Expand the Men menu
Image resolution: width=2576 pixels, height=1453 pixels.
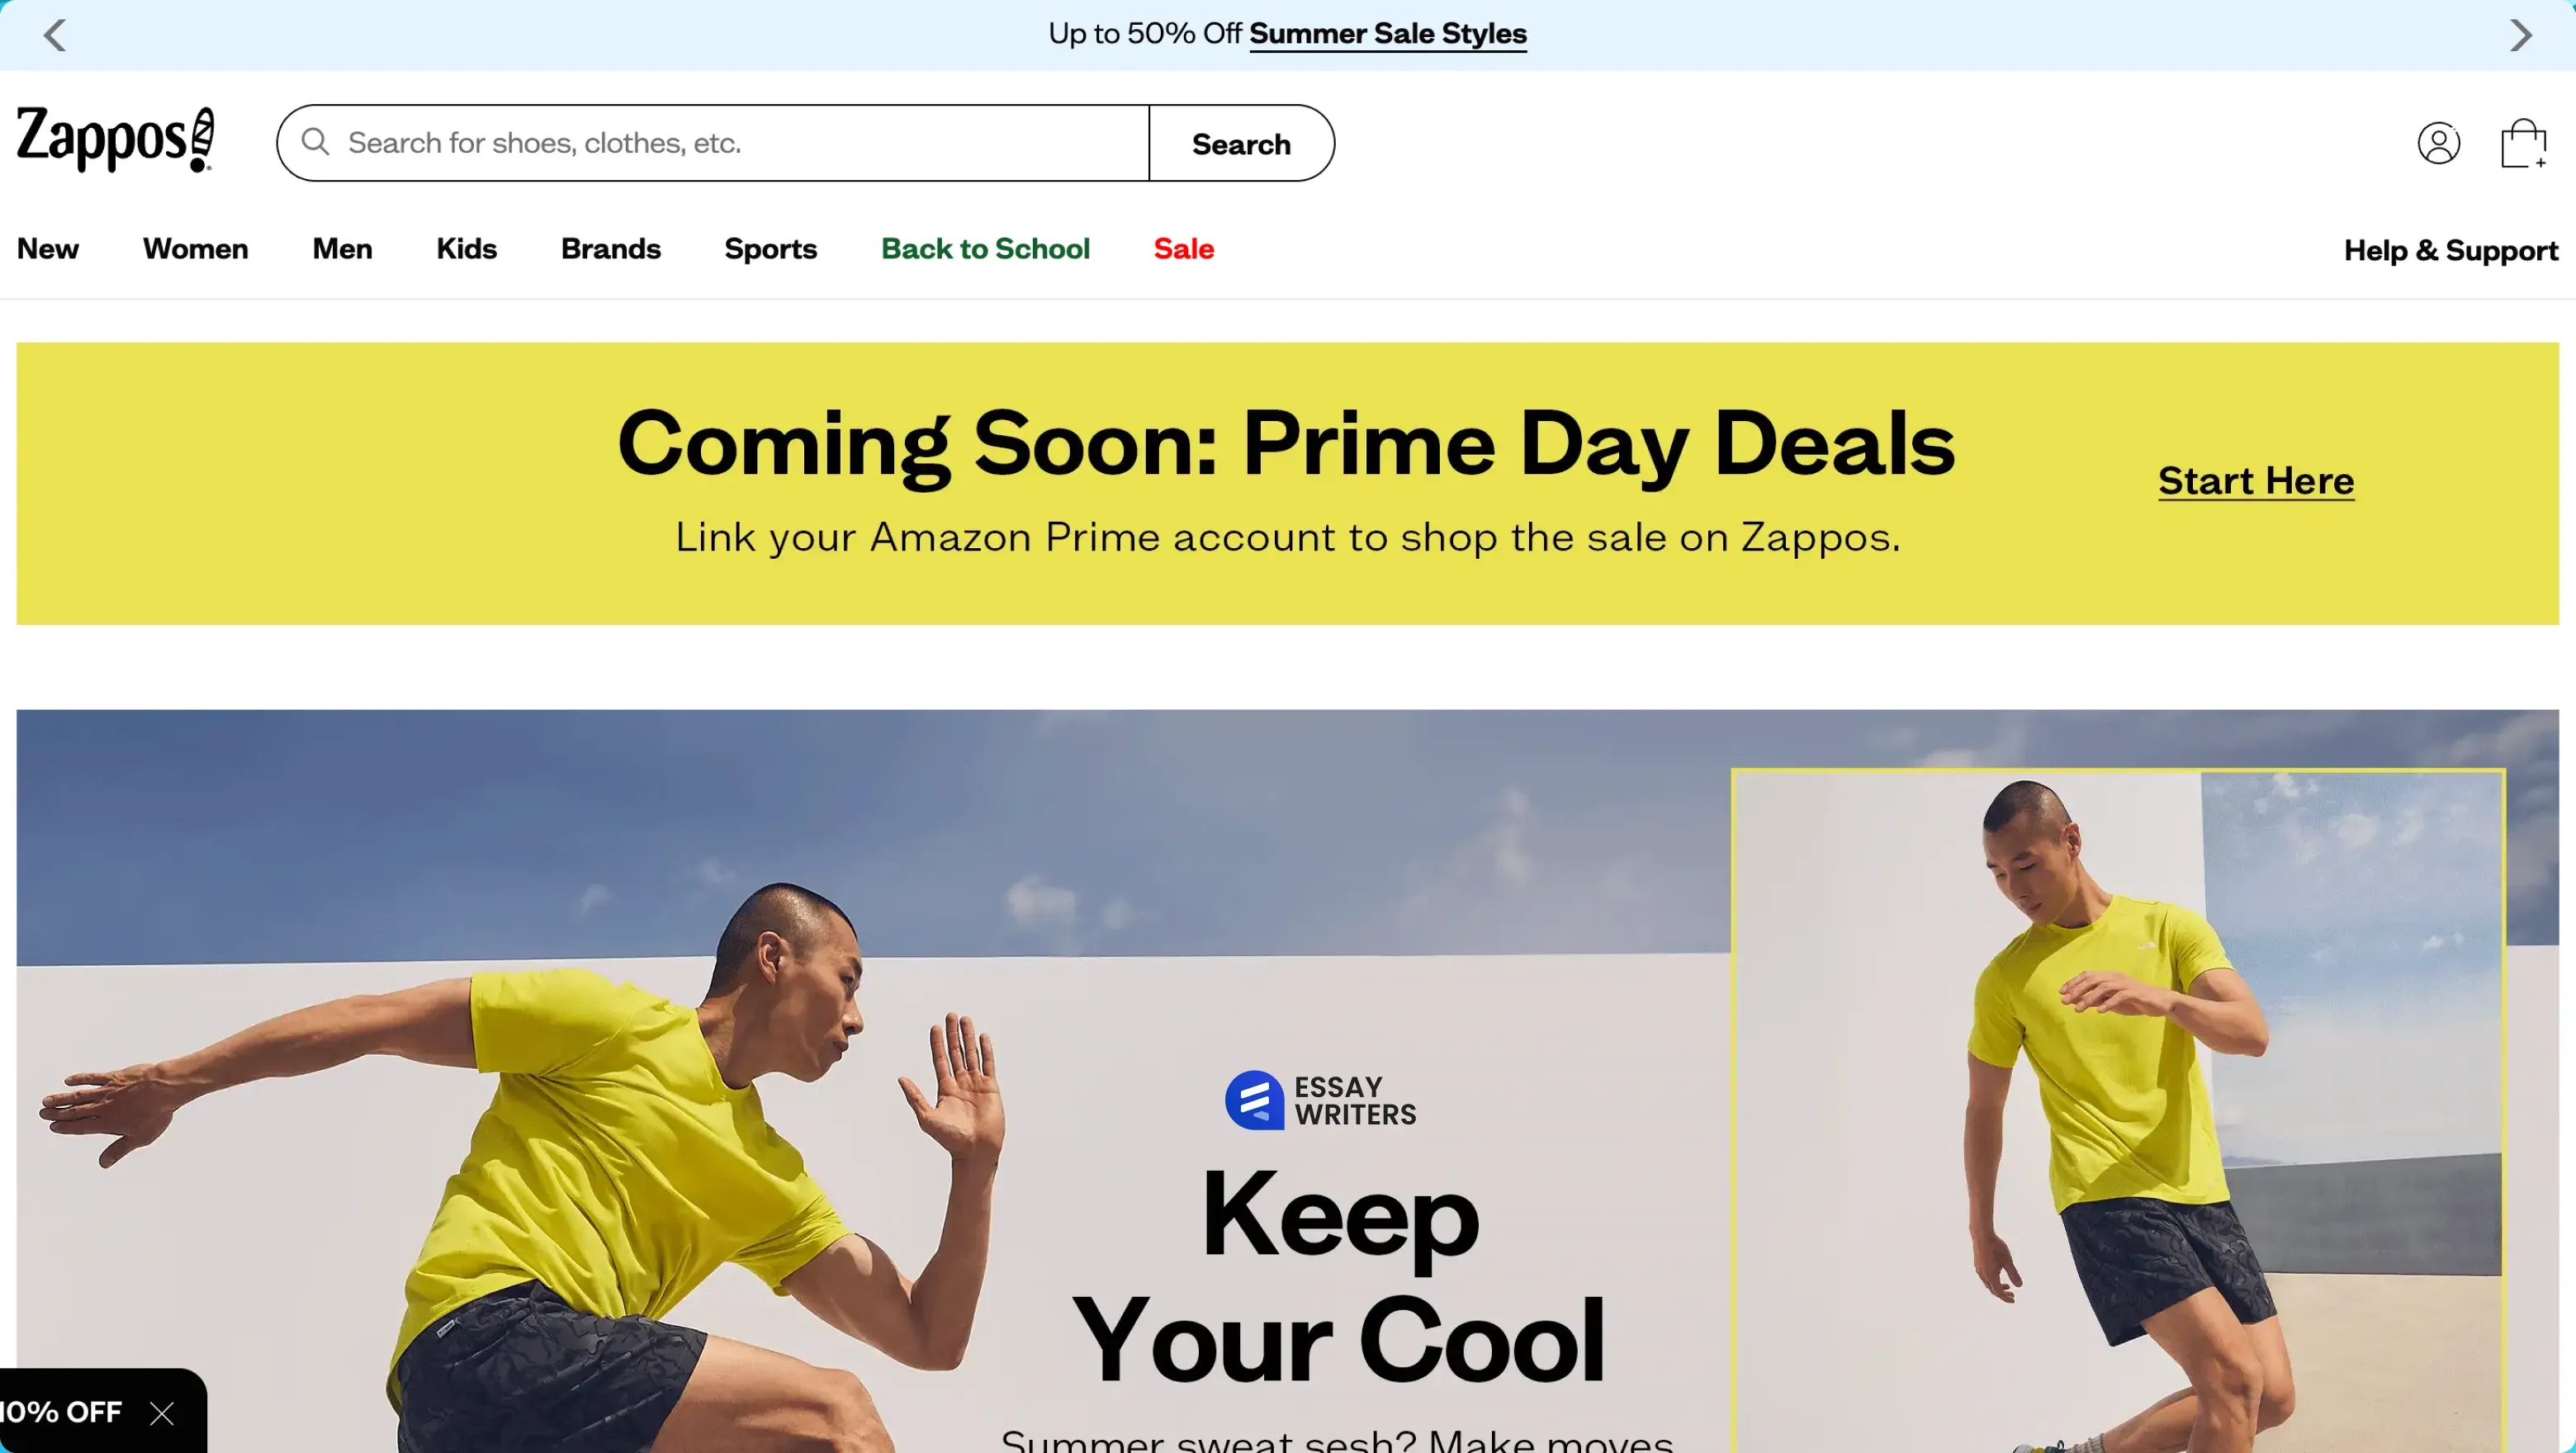(342, 249)
